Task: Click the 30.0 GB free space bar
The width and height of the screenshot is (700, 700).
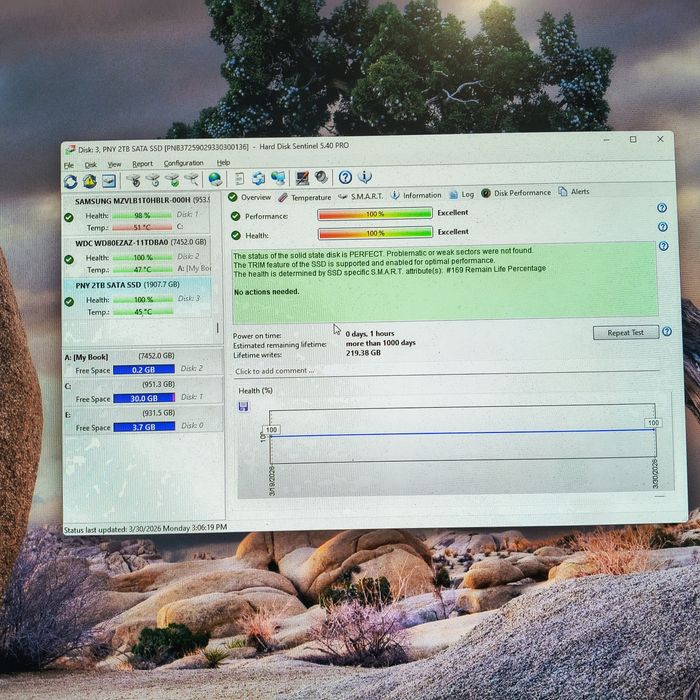Action: click(x=144, y=398)
